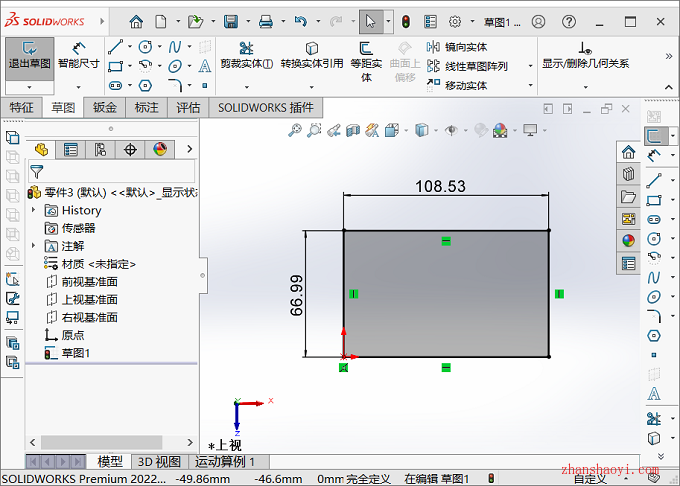The height and width of the screenshot is (486, 680).
Task: Click Mirror Entities (镜向实体)
Action: coord(457,47)
